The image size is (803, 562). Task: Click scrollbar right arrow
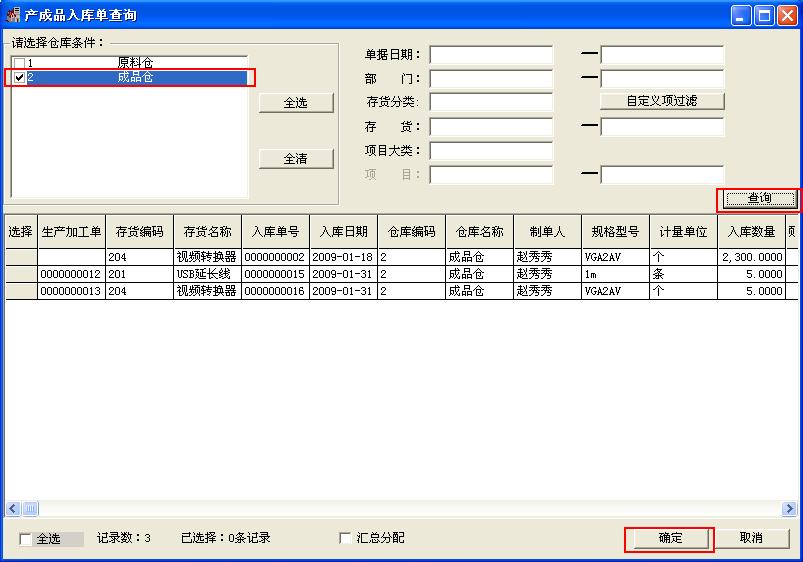789,509
